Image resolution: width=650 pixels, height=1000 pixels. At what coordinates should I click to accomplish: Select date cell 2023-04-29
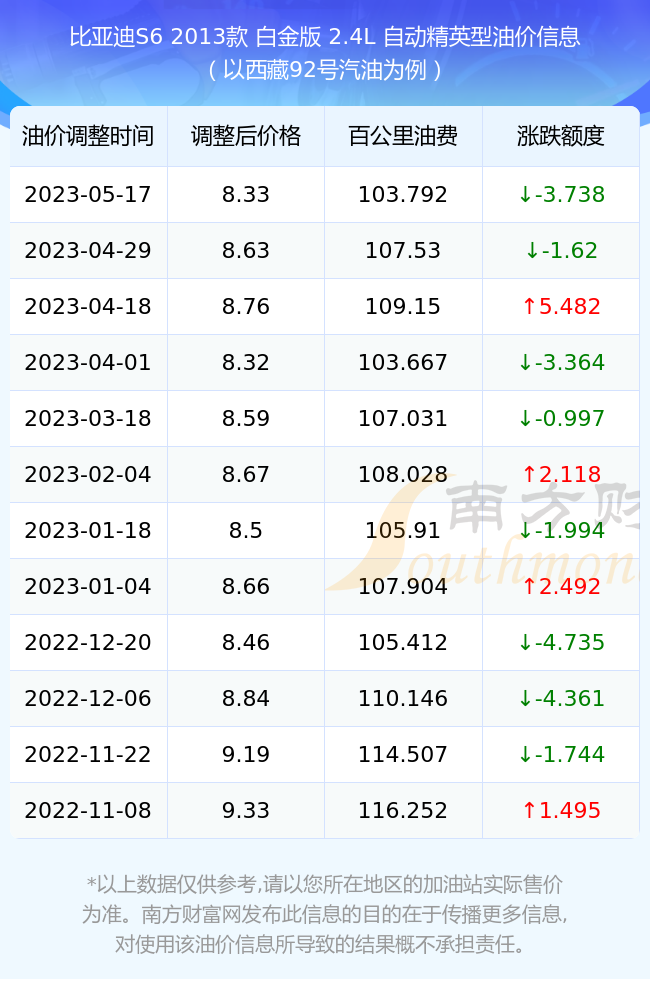point(88,251)
